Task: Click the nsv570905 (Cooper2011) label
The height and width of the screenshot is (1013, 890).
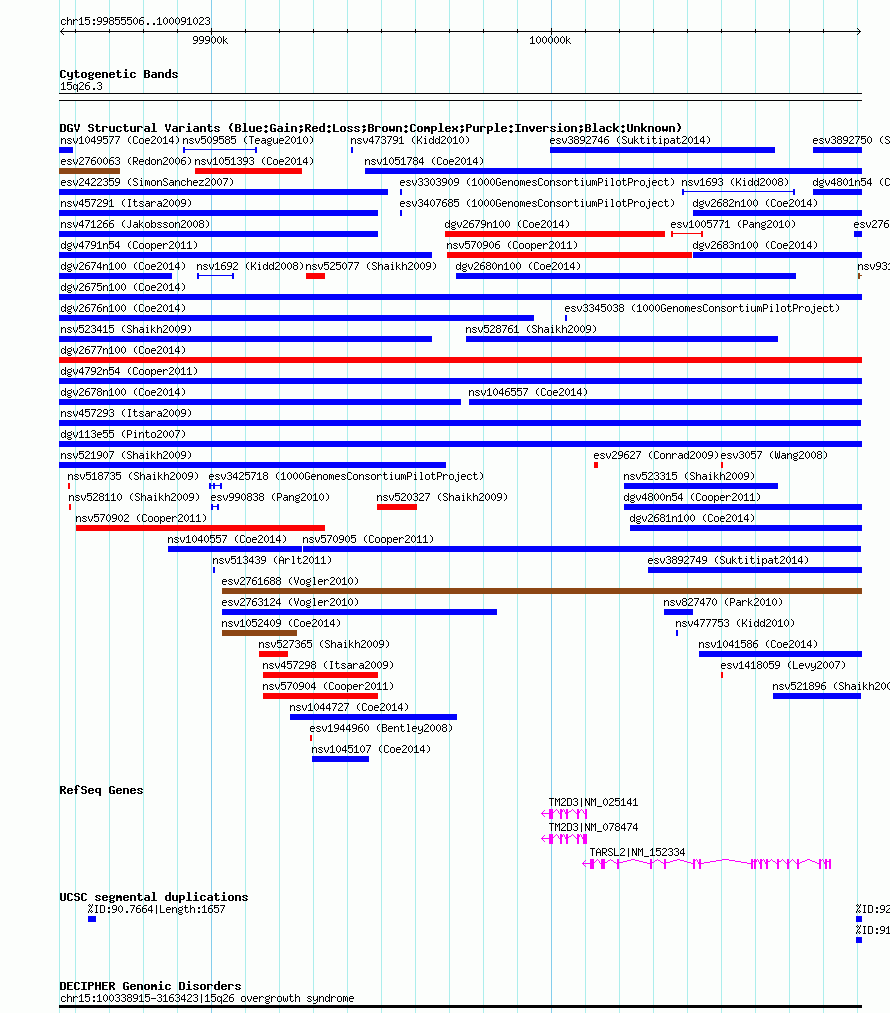Action: pos(368,539)
